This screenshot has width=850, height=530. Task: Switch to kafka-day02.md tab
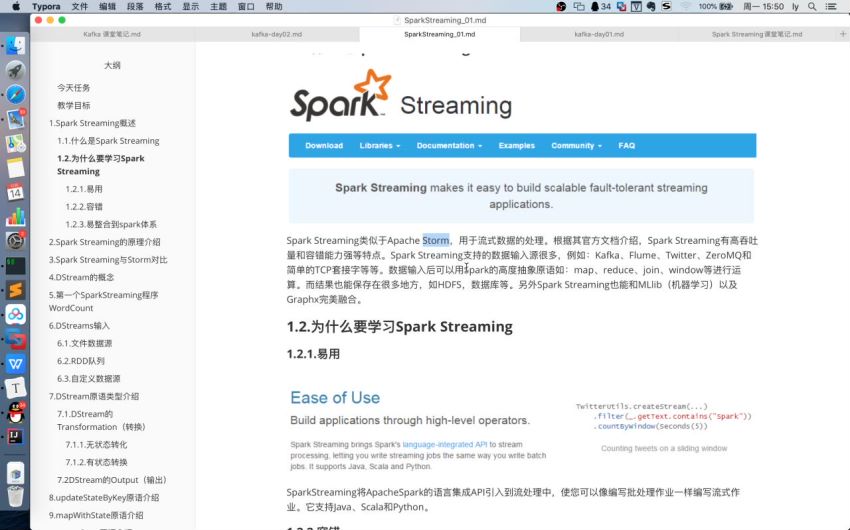[x=277, y=34]
